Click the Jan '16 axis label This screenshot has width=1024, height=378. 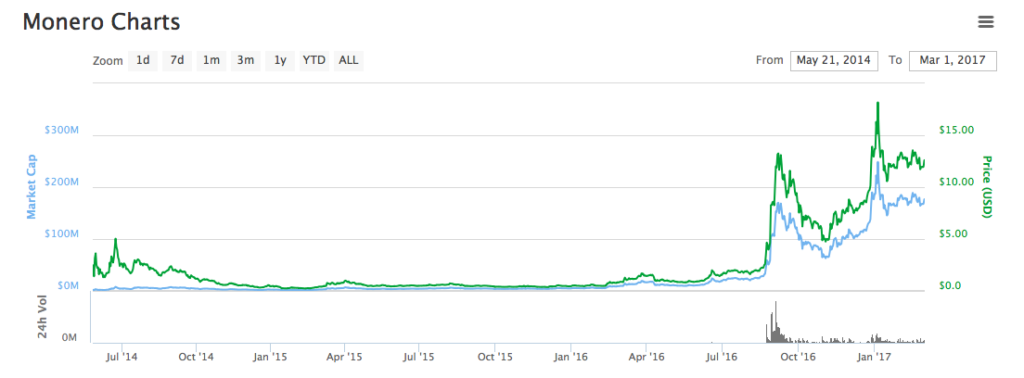point(570,357)
